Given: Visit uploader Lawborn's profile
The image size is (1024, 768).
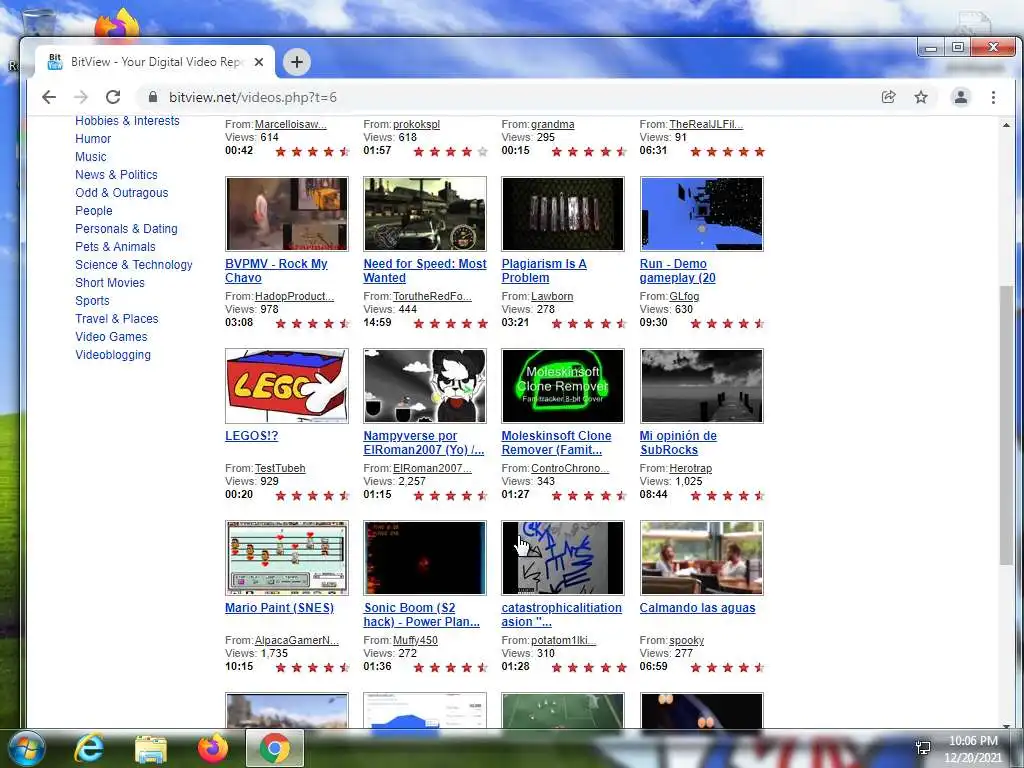Looking at the screenshot, I should click(552, 296).
